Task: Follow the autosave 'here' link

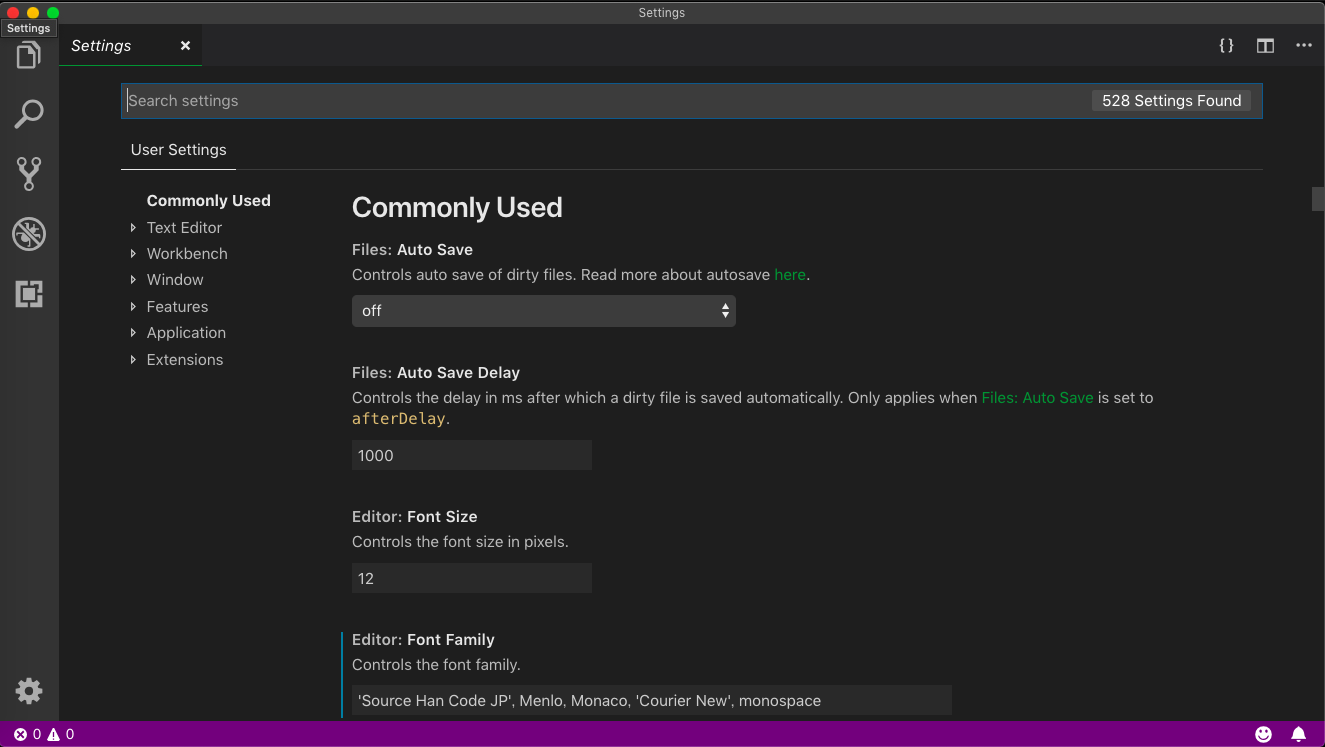Action: click(x=790, y=274)
